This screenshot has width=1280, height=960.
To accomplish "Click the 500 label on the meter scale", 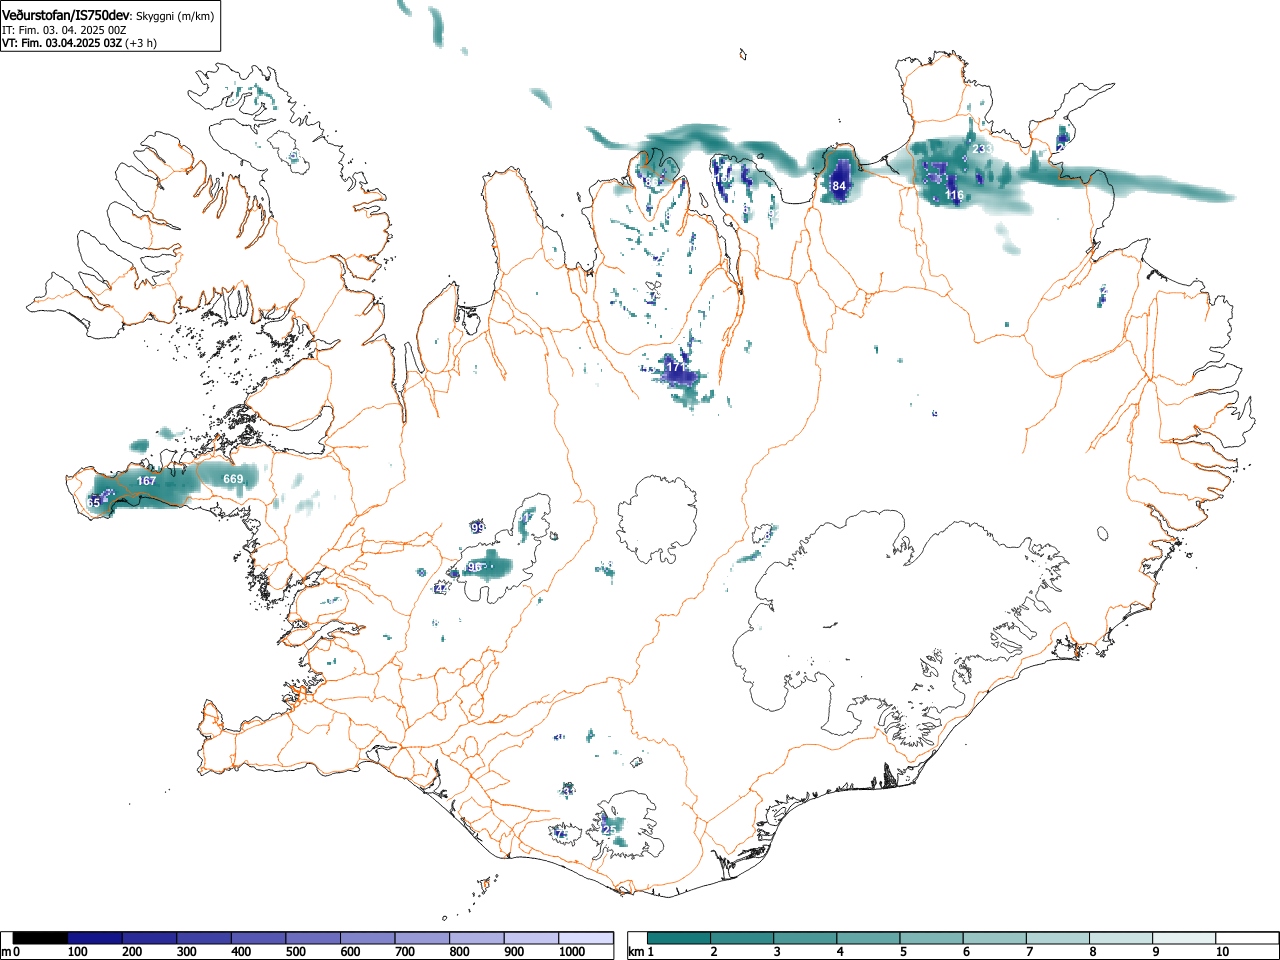I will [296, 952].
